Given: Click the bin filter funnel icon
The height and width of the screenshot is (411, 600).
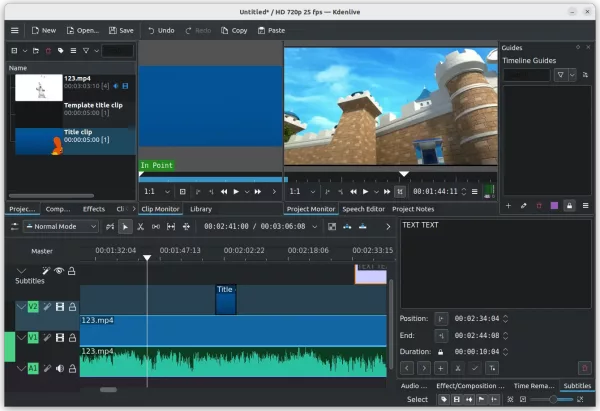Looking at the screenshot, I should [86, 51].
